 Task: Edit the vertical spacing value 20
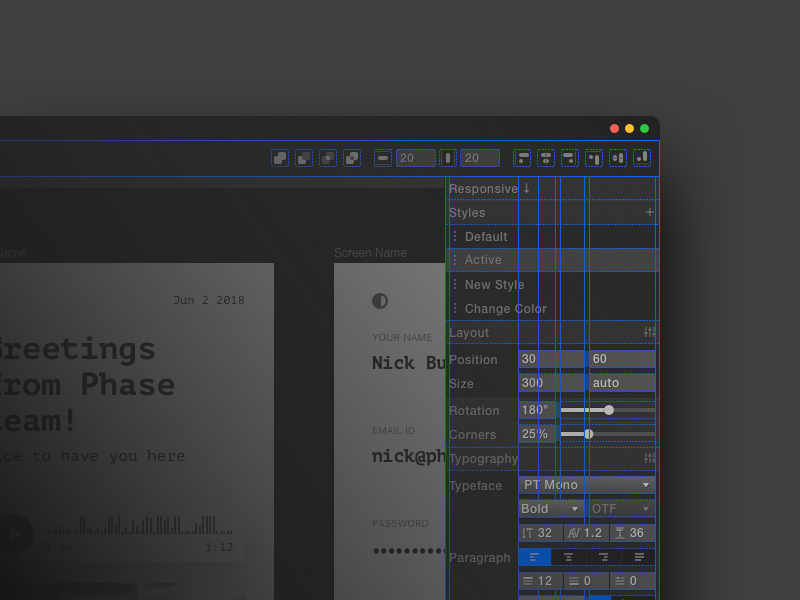pyautogui.click(x=480, y=158)
